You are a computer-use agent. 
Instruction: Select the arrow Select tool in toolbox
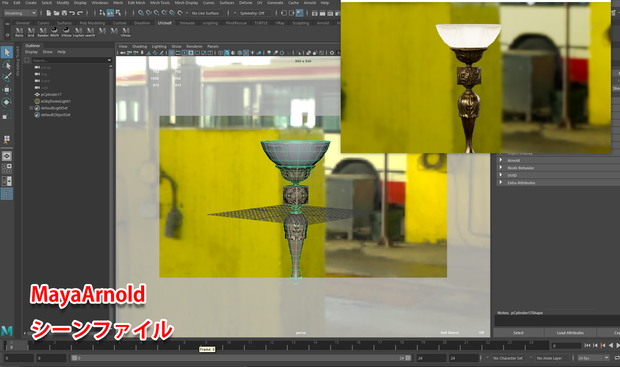pos(7,52)
